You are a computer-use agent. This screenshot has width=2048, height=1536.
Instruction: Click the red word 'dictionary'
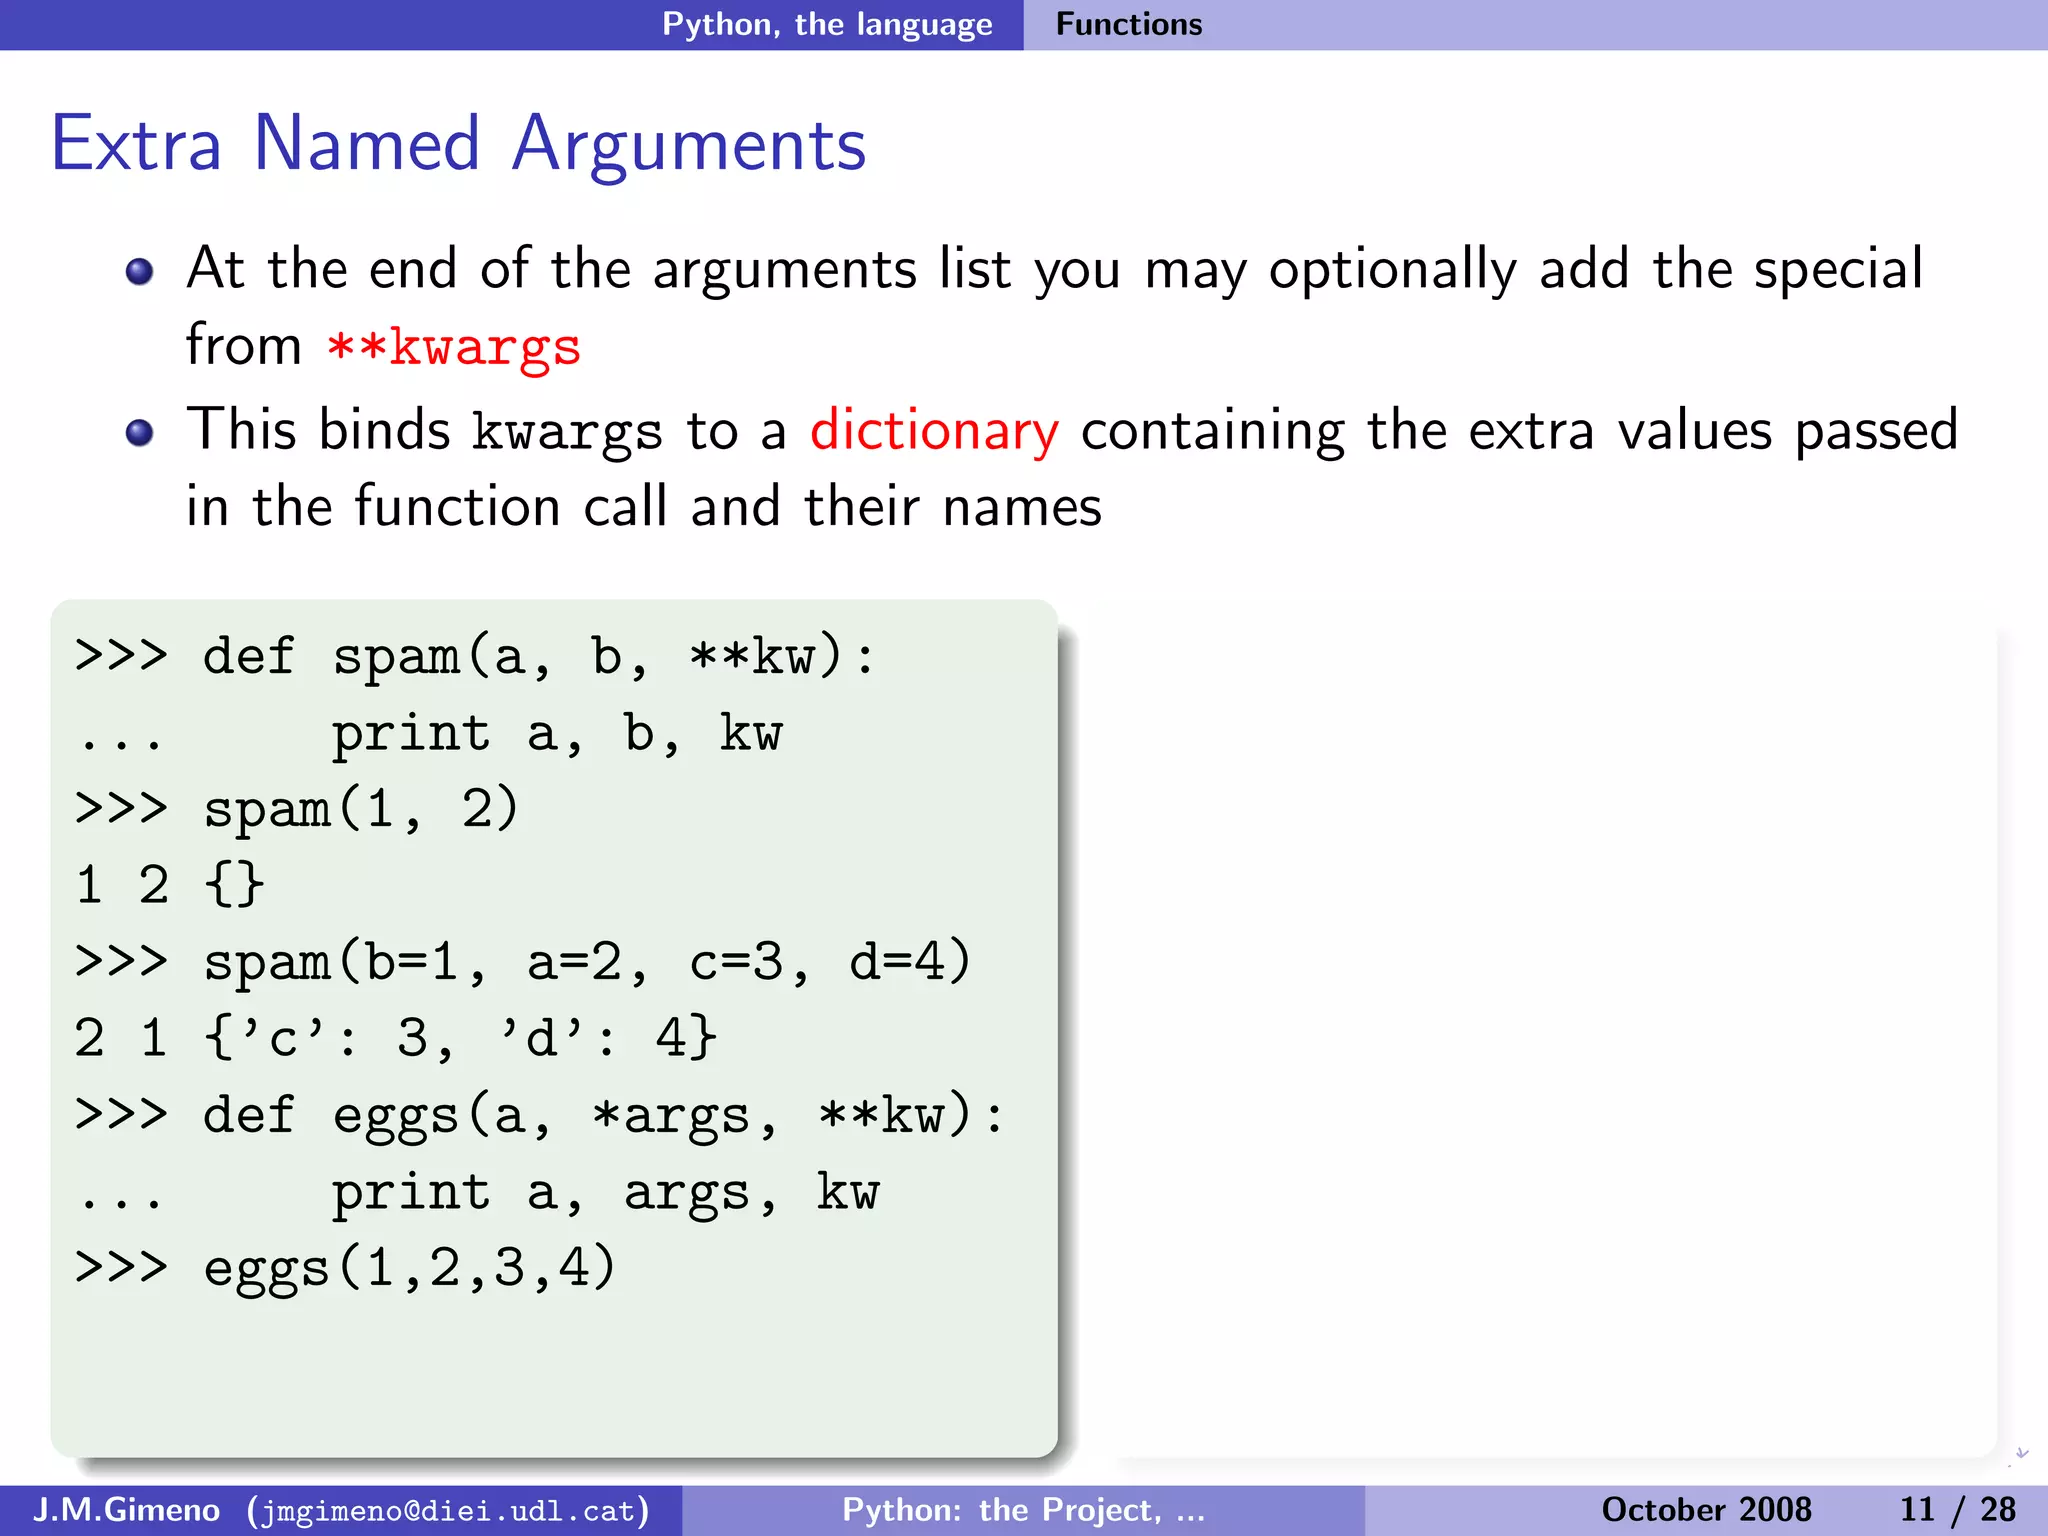[x=934, y=431]
